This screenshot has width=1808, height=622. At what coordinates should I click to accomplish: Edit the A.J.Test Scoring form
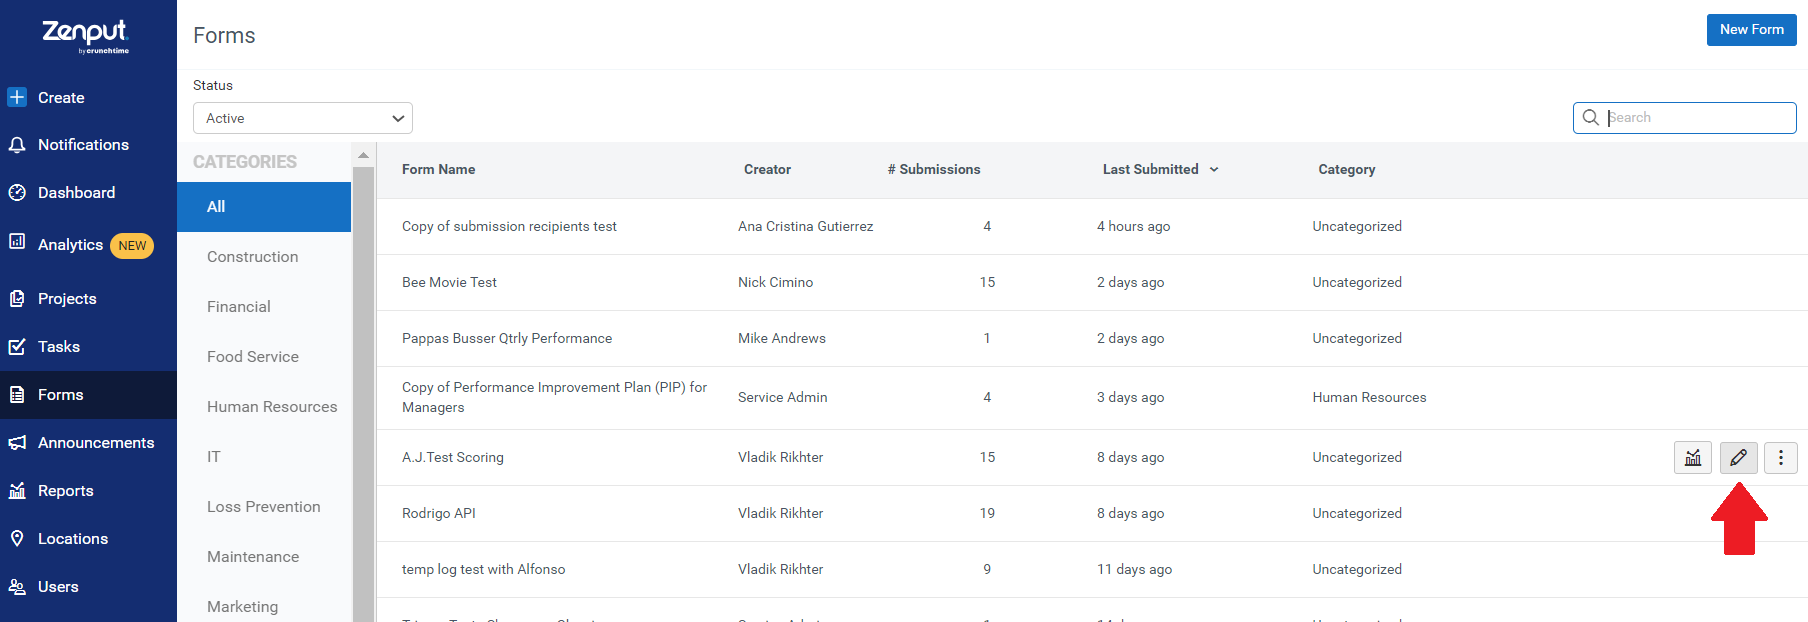coord(1739,458)
